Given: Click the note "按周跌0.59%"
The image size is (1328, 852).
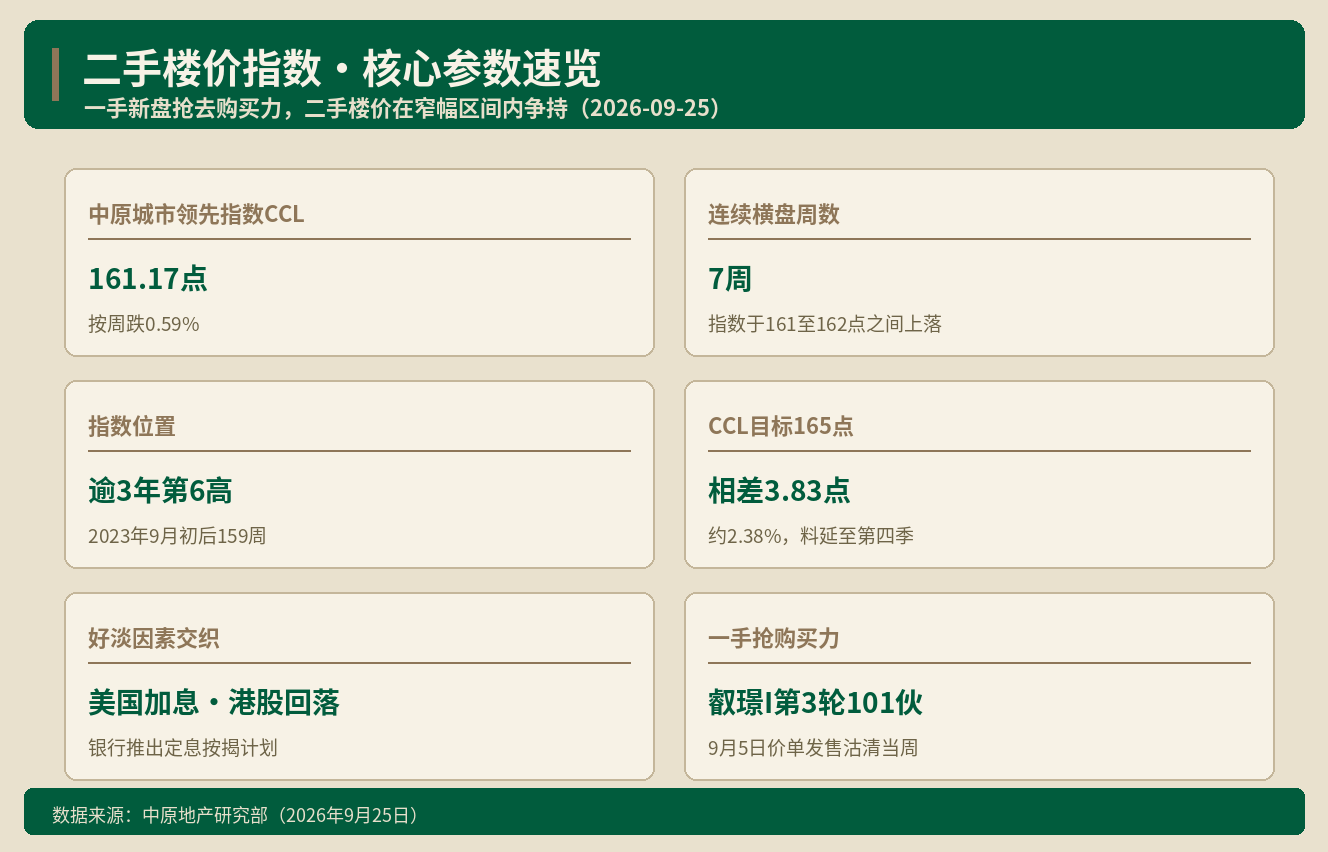Looking at the screenshot, I should point(144,324).
